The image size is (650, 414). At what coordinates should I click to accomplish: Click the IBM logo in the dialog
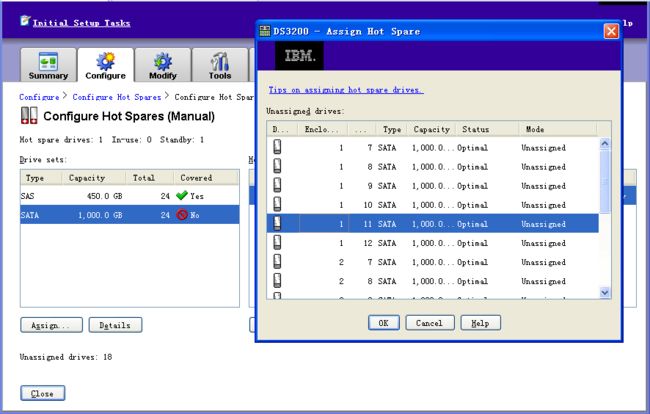tap(299, 56)
